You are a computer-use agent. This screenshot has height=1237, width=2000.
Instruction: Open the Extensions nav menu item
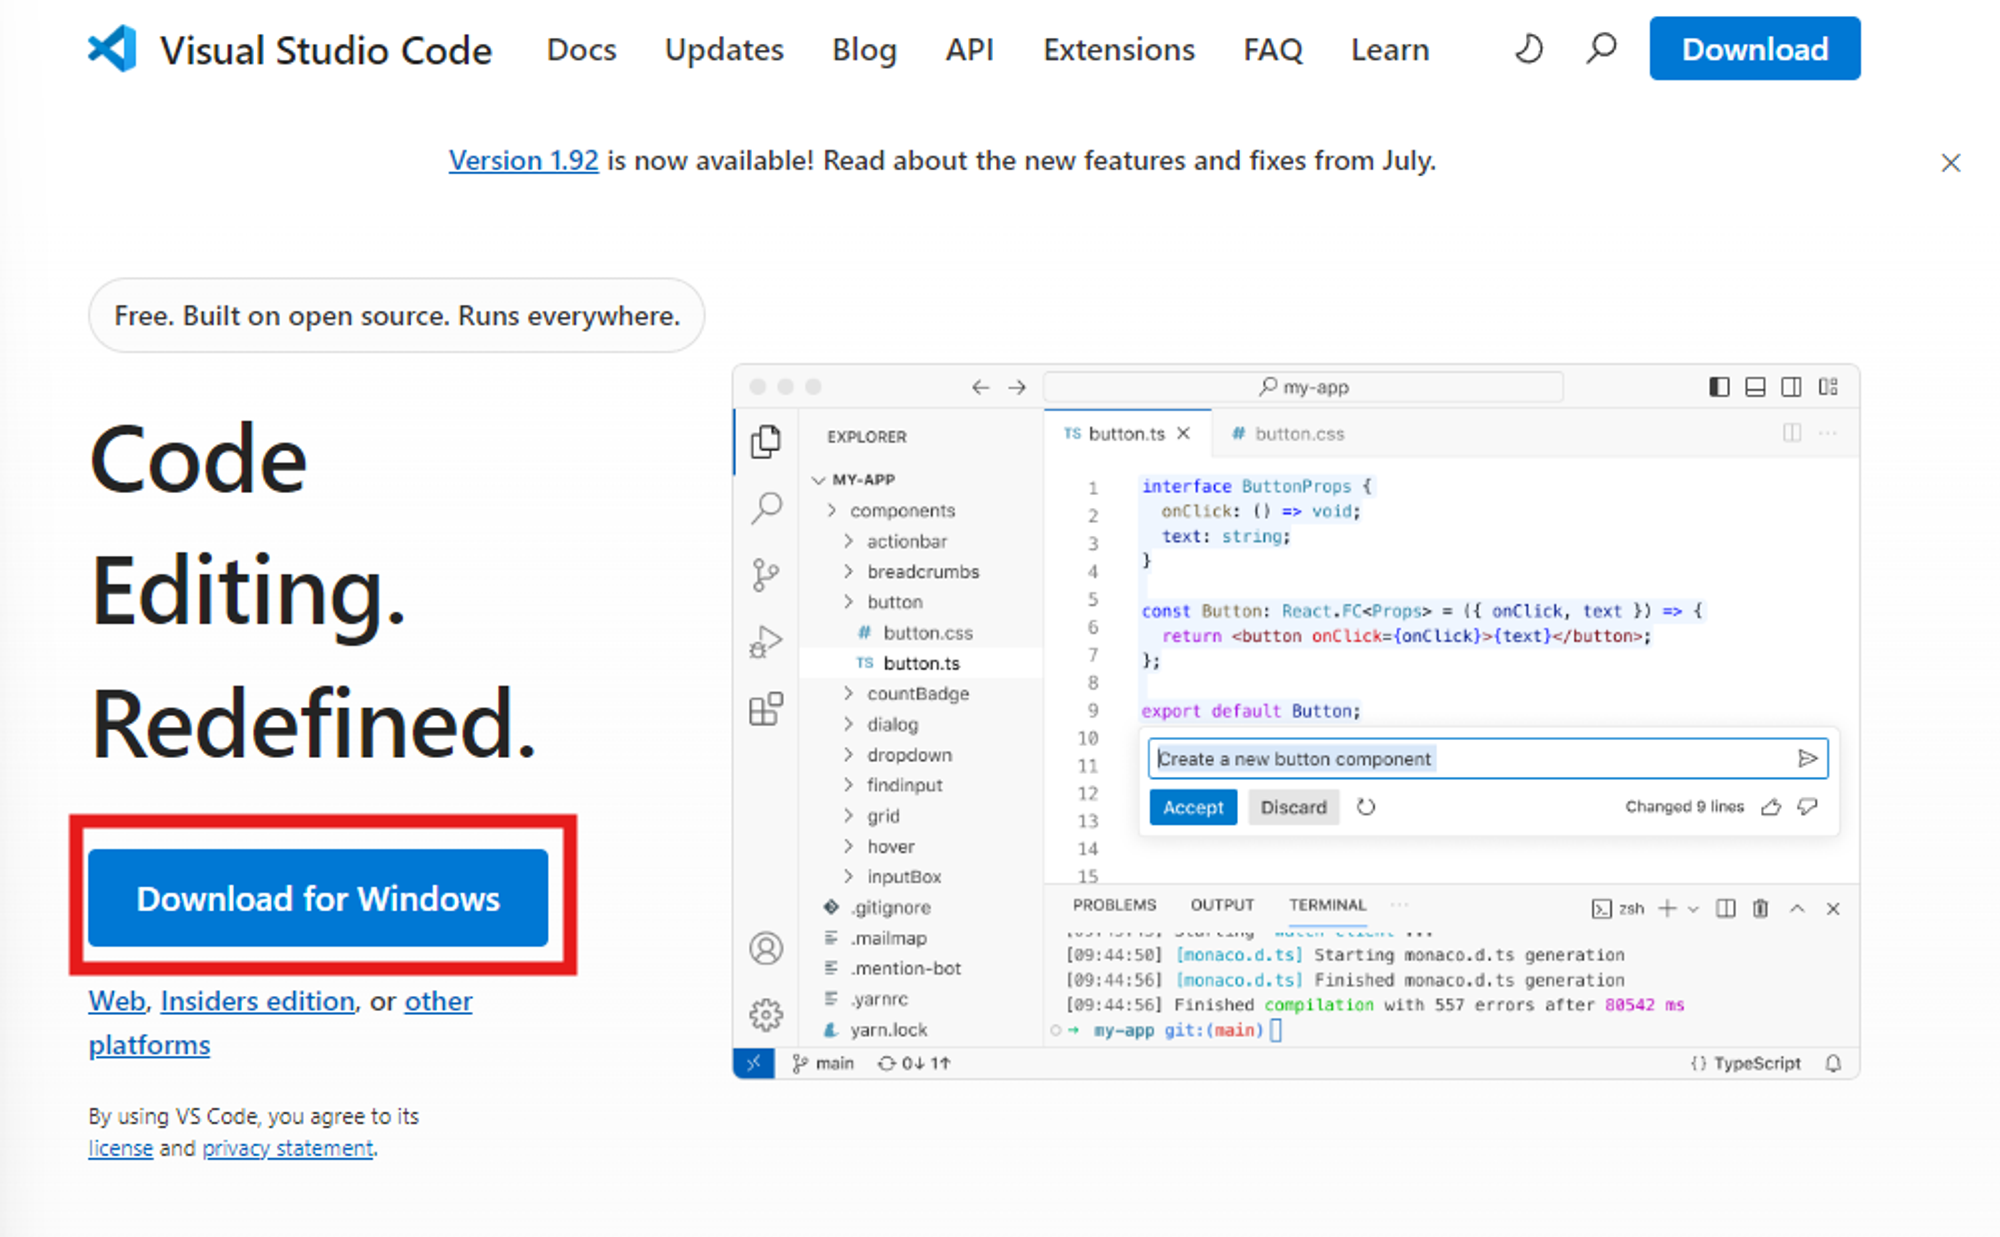[x=1118, y=49]
